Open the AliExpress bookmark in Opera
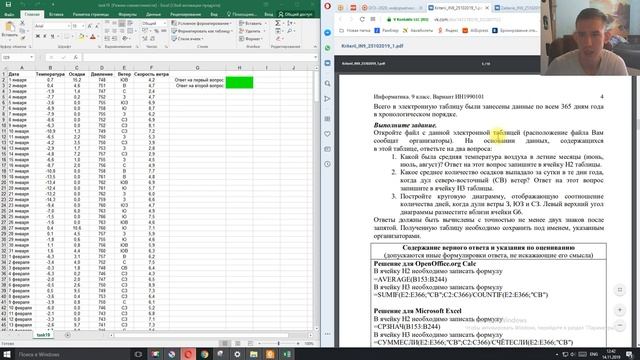Viewport: 640px width, 360px height. [x=475, y=31]
